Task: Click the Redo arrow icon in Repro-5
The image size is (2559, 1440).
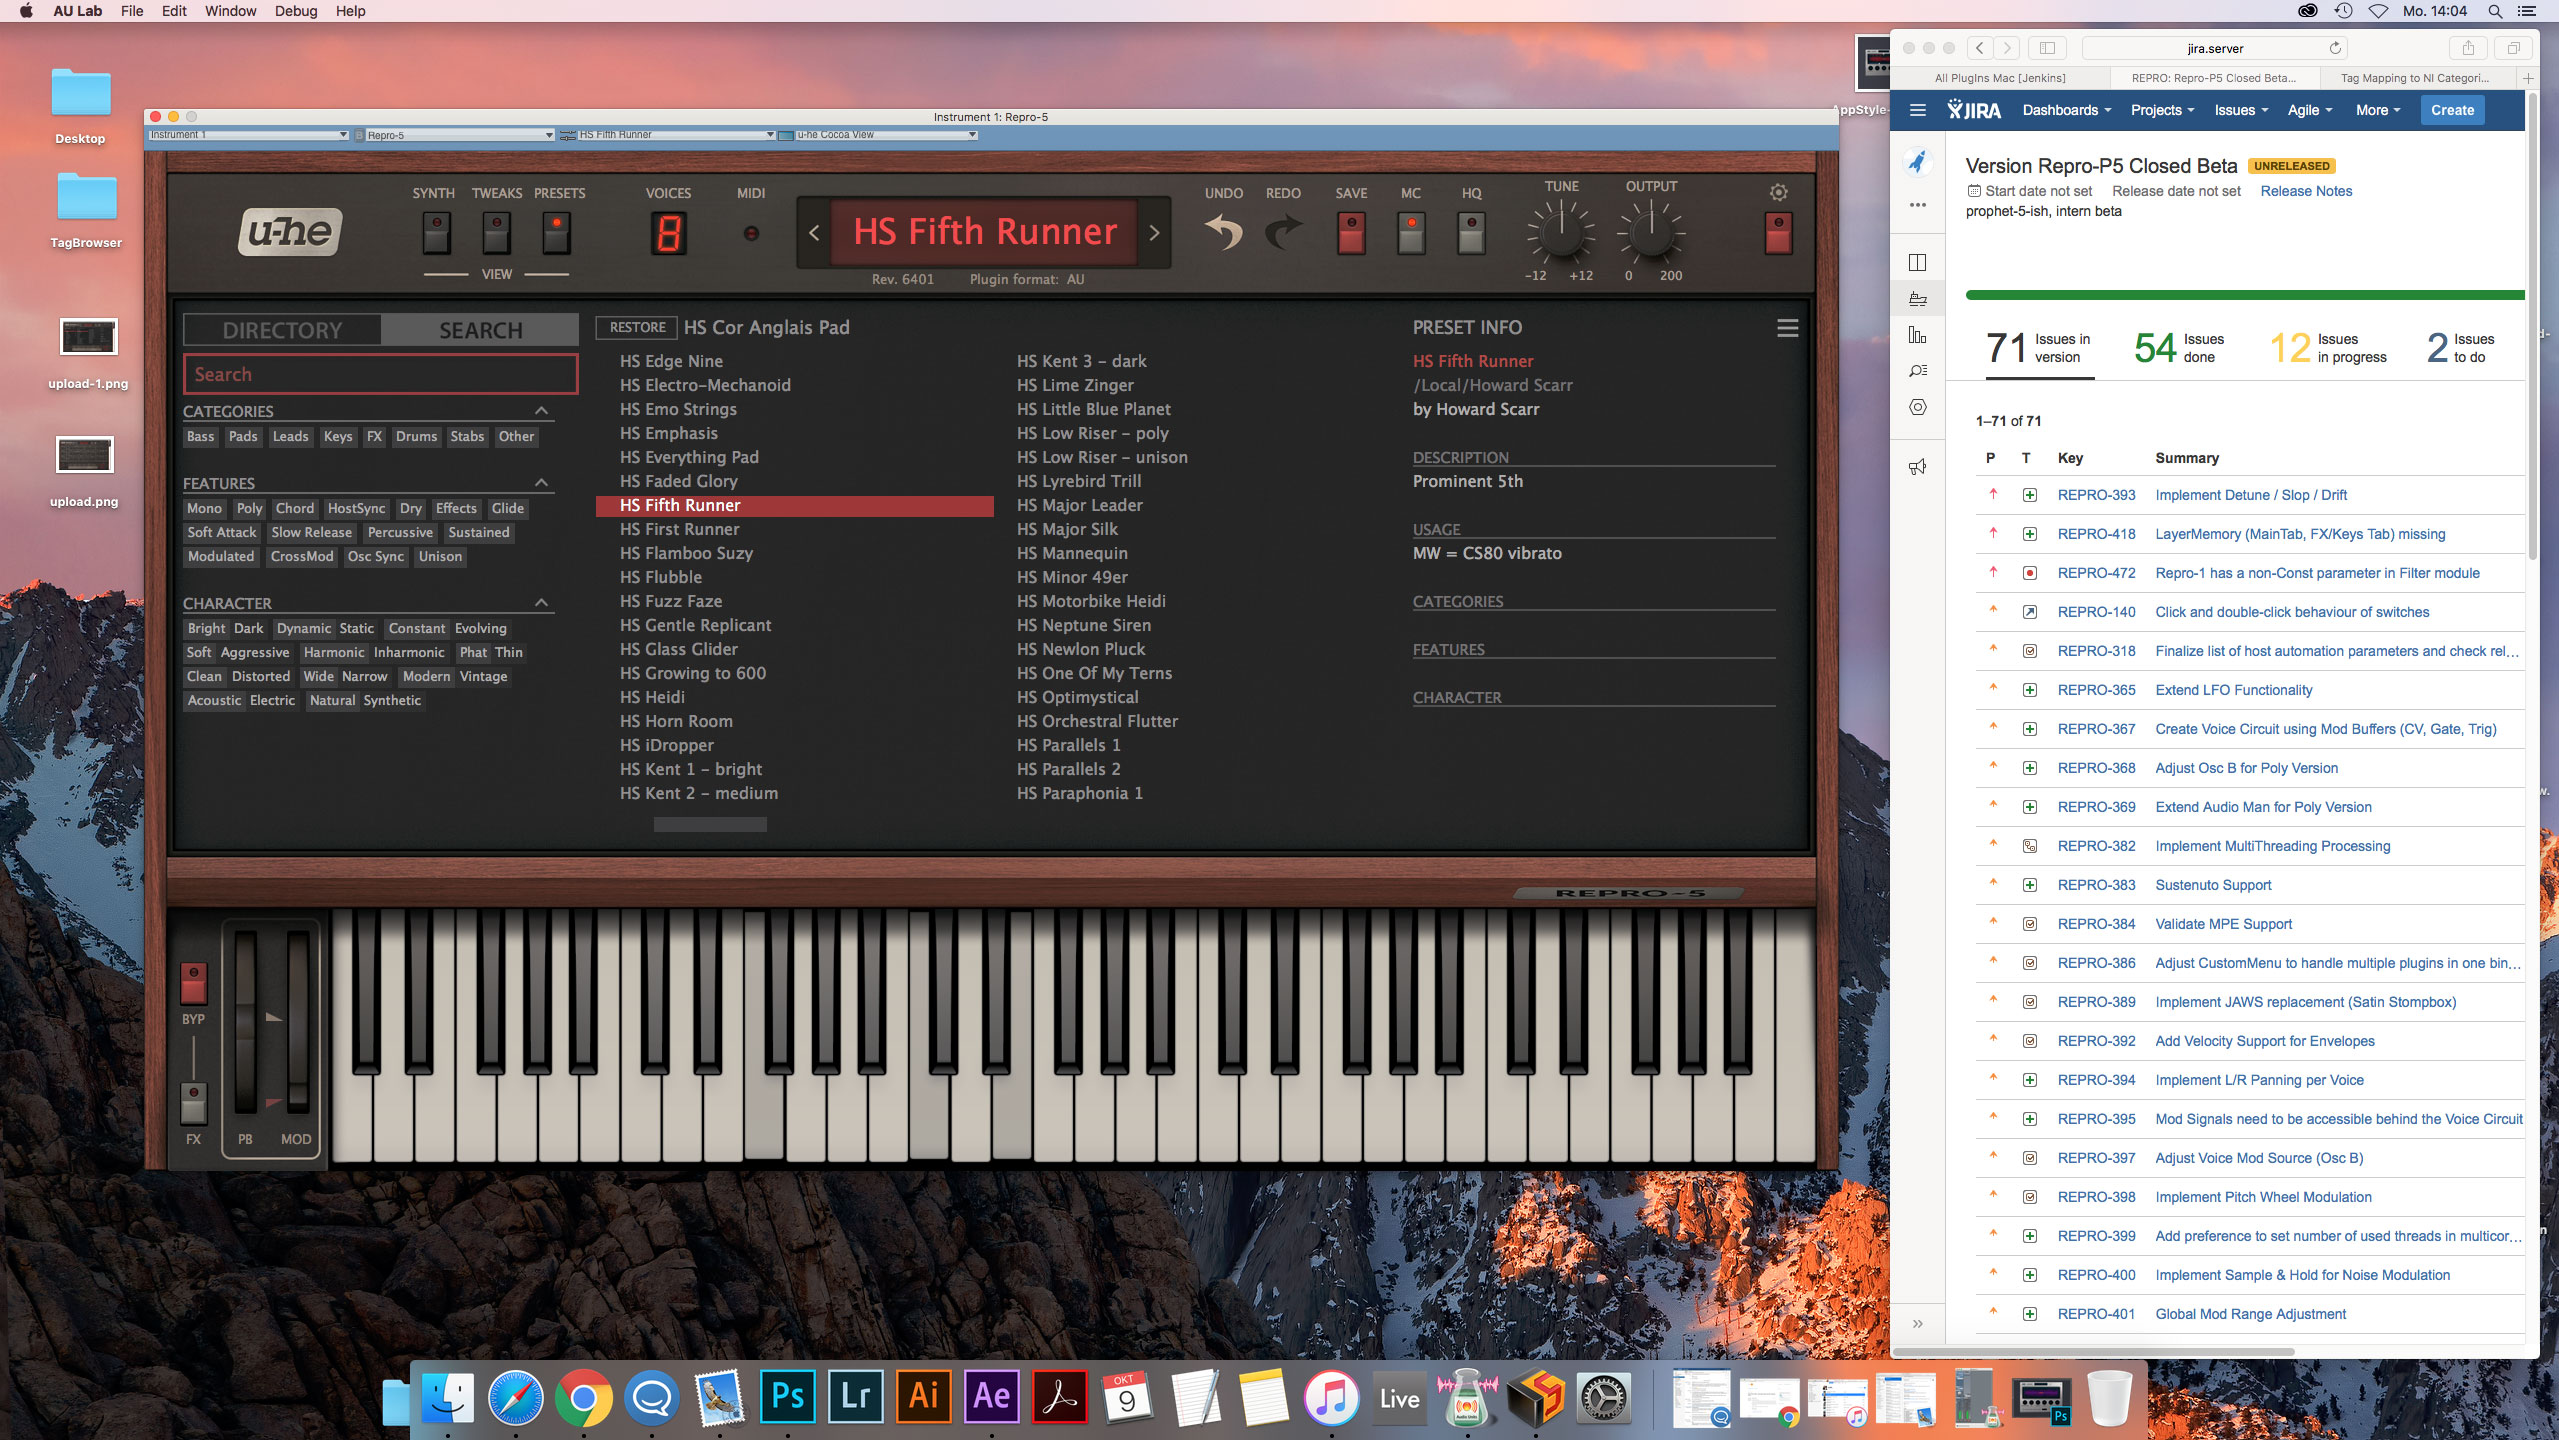Action: (x=1283, y=233)
